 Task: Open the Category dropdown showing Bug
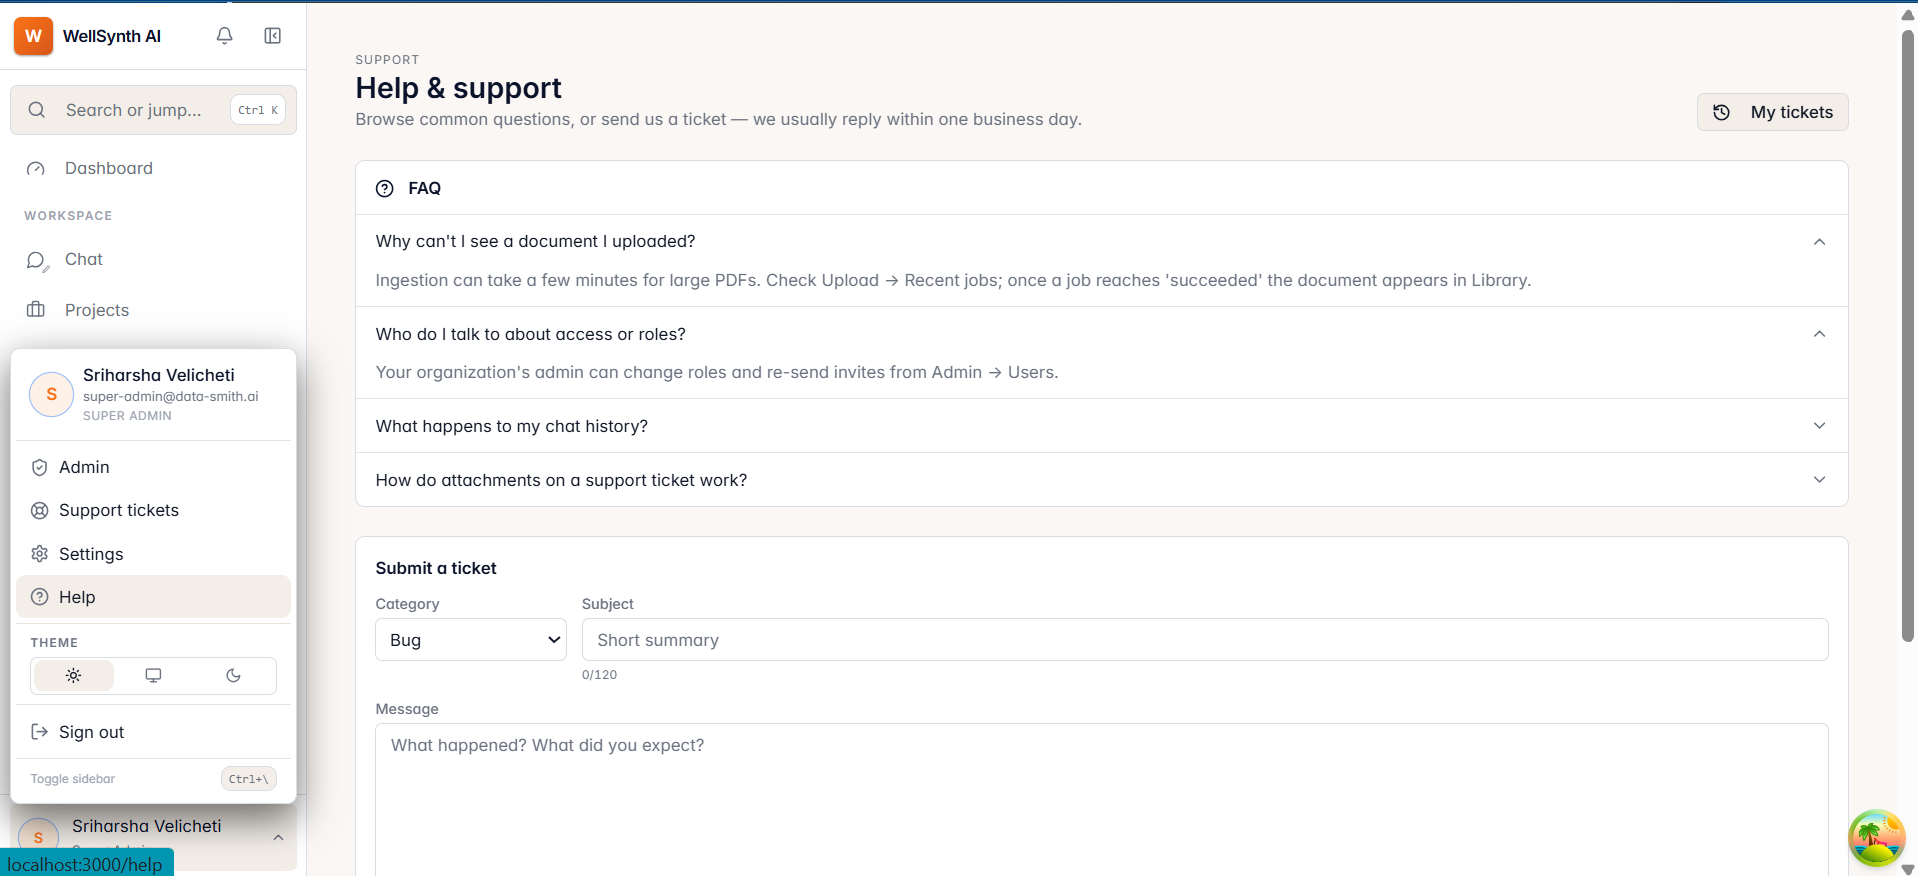471,640
